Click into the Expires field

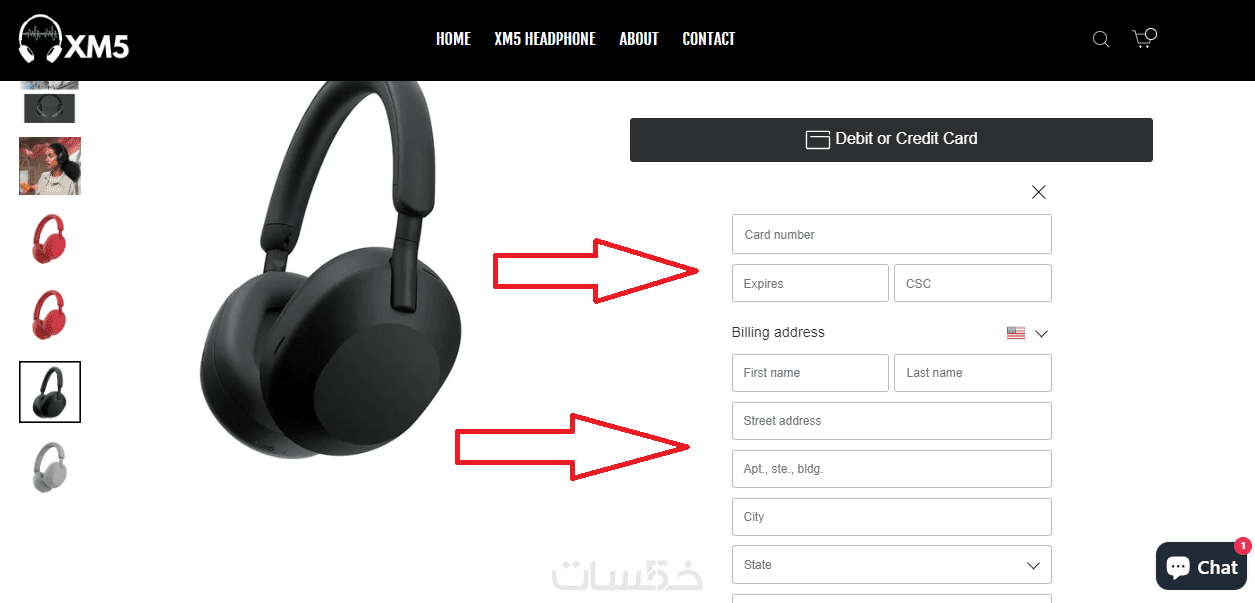point(810,283)
